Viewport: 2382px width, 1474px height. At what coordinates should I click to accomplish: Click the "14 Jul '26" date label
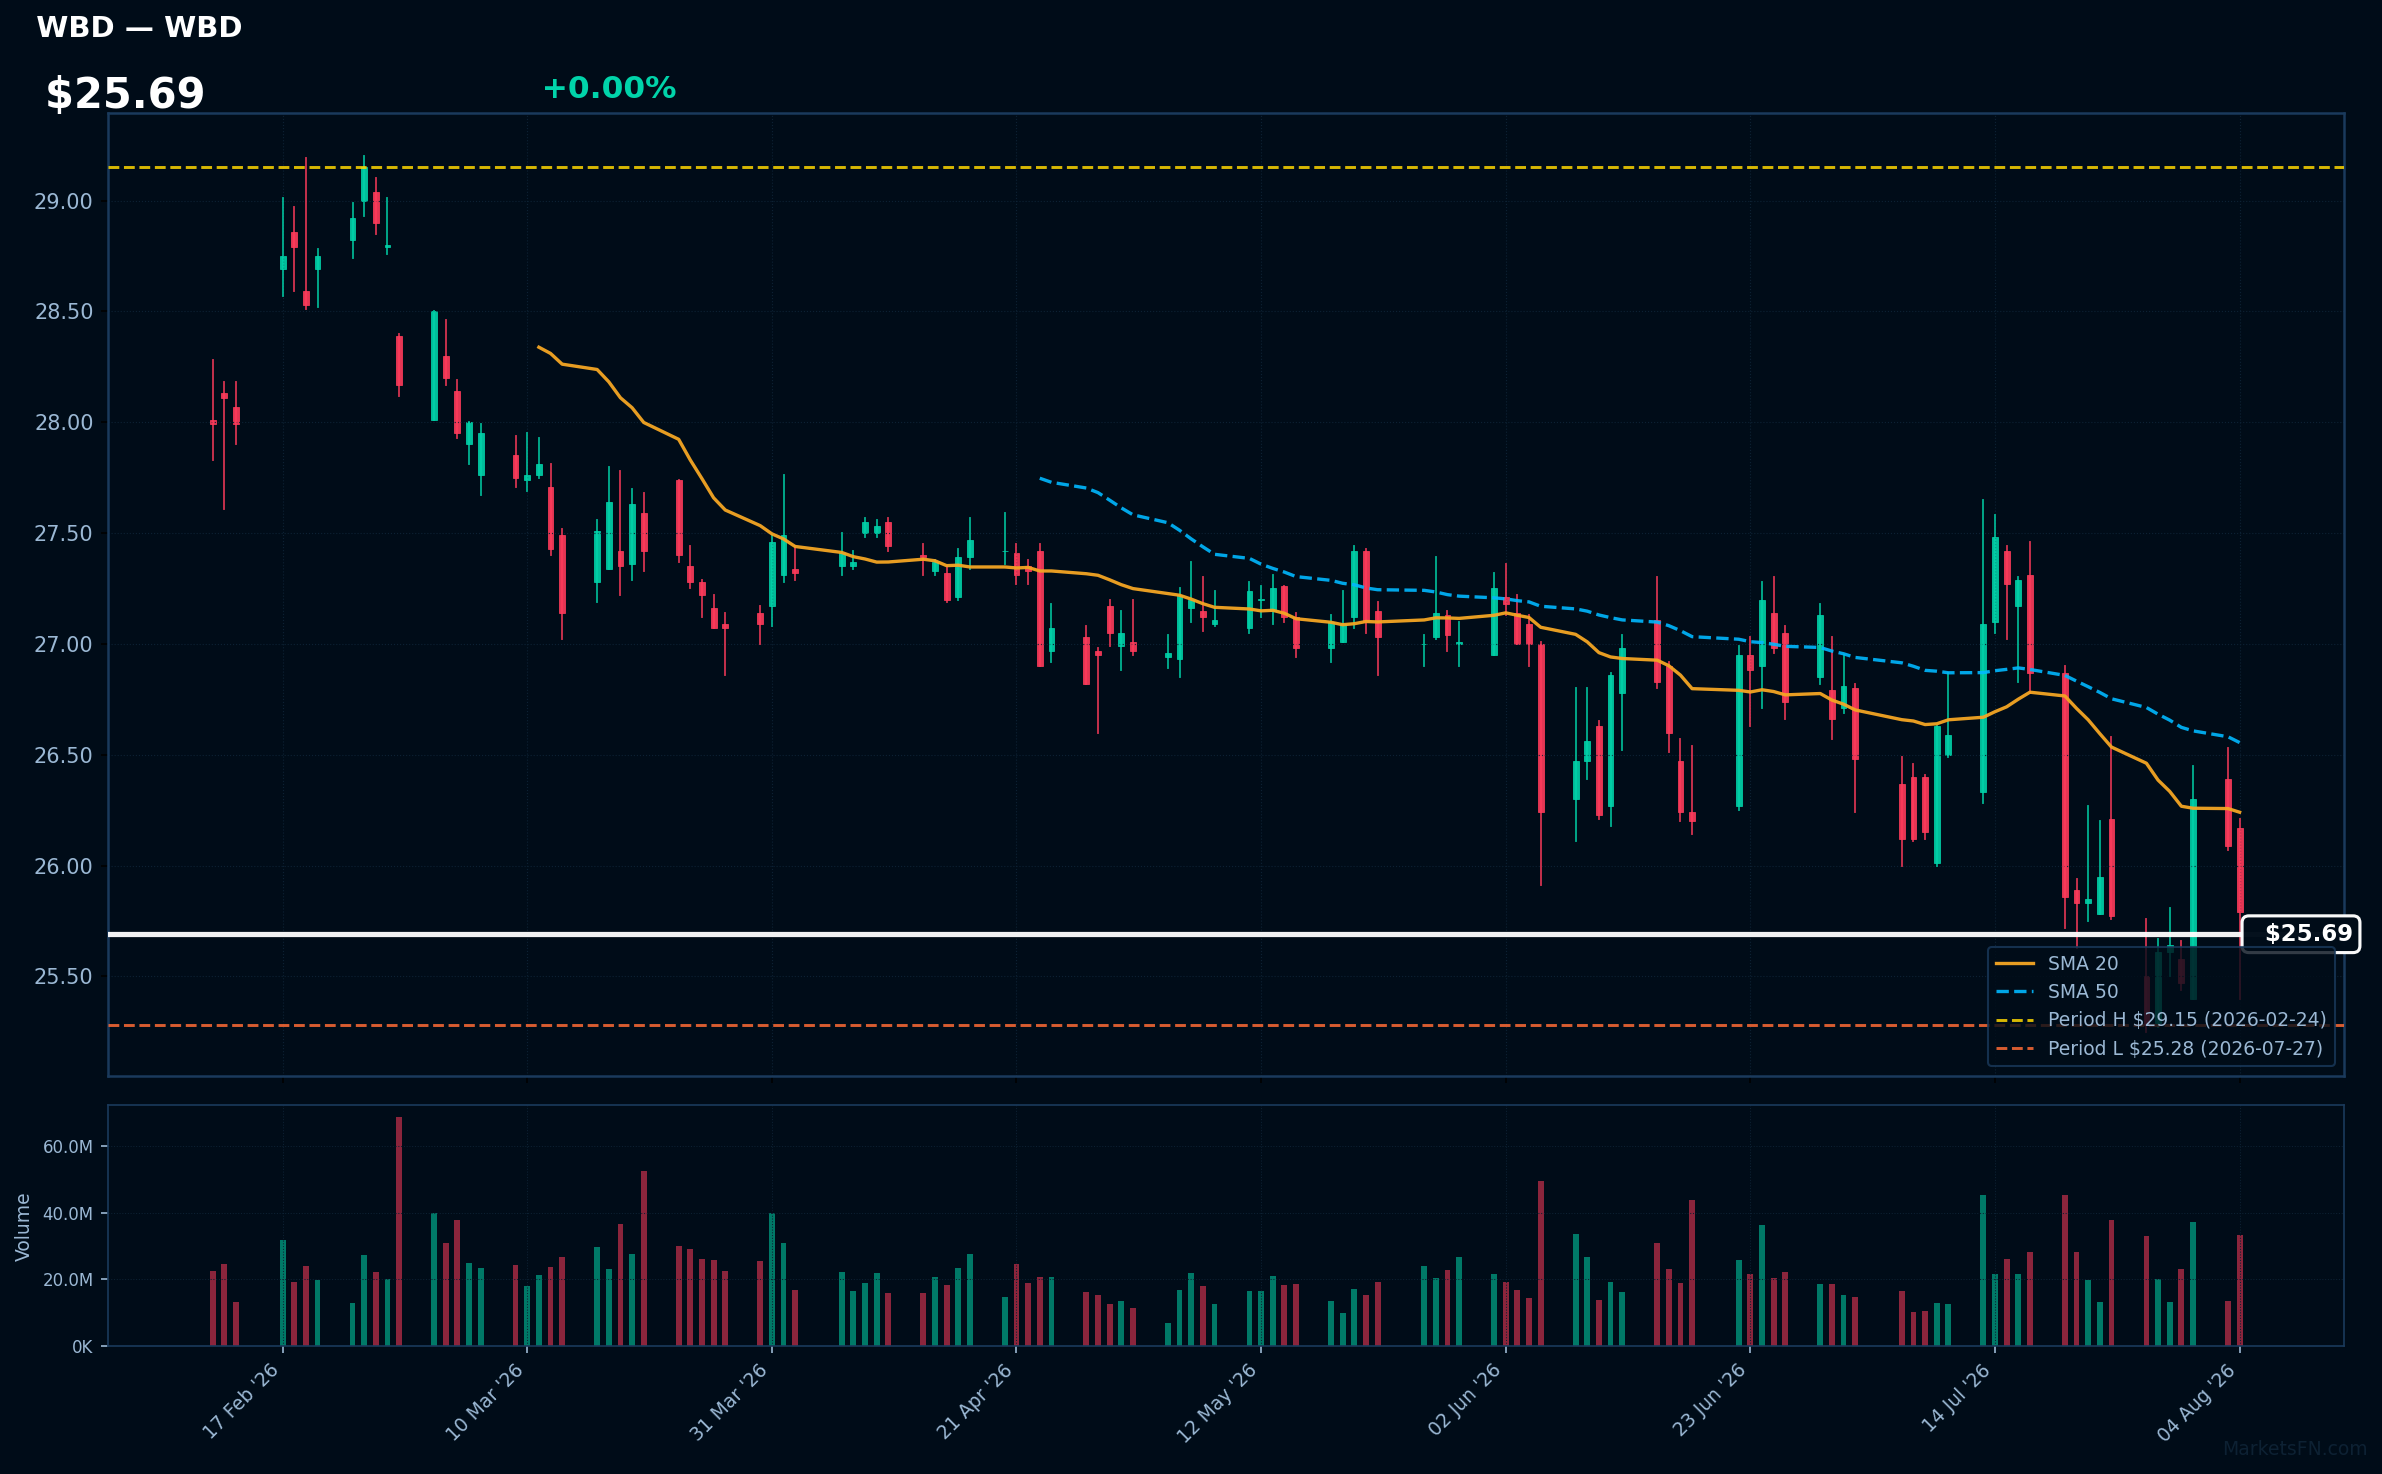point(1956,1399)
